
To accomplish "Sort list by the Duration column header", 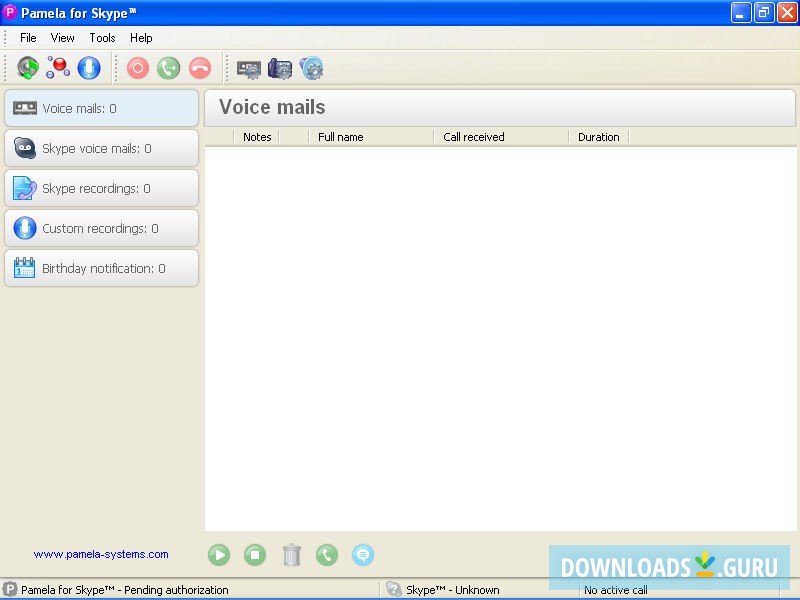I will click(599, 137).
